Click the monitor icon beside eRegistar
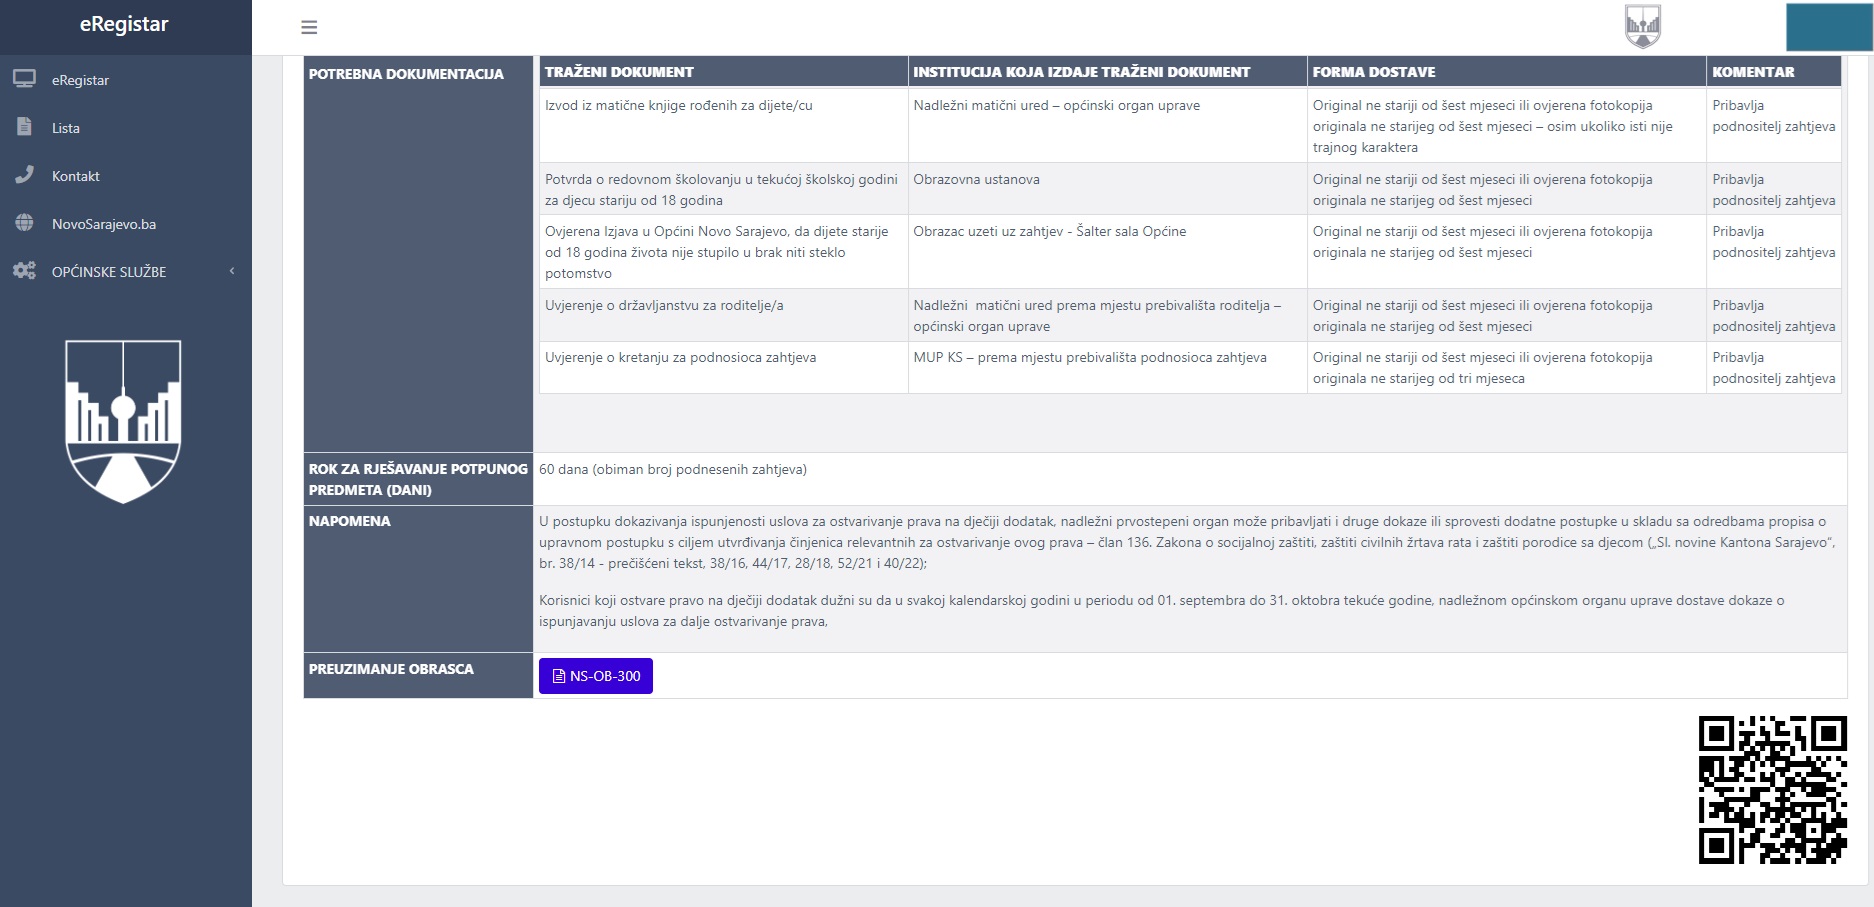The width and height of the screenshot is (1874, 907). 25,79
